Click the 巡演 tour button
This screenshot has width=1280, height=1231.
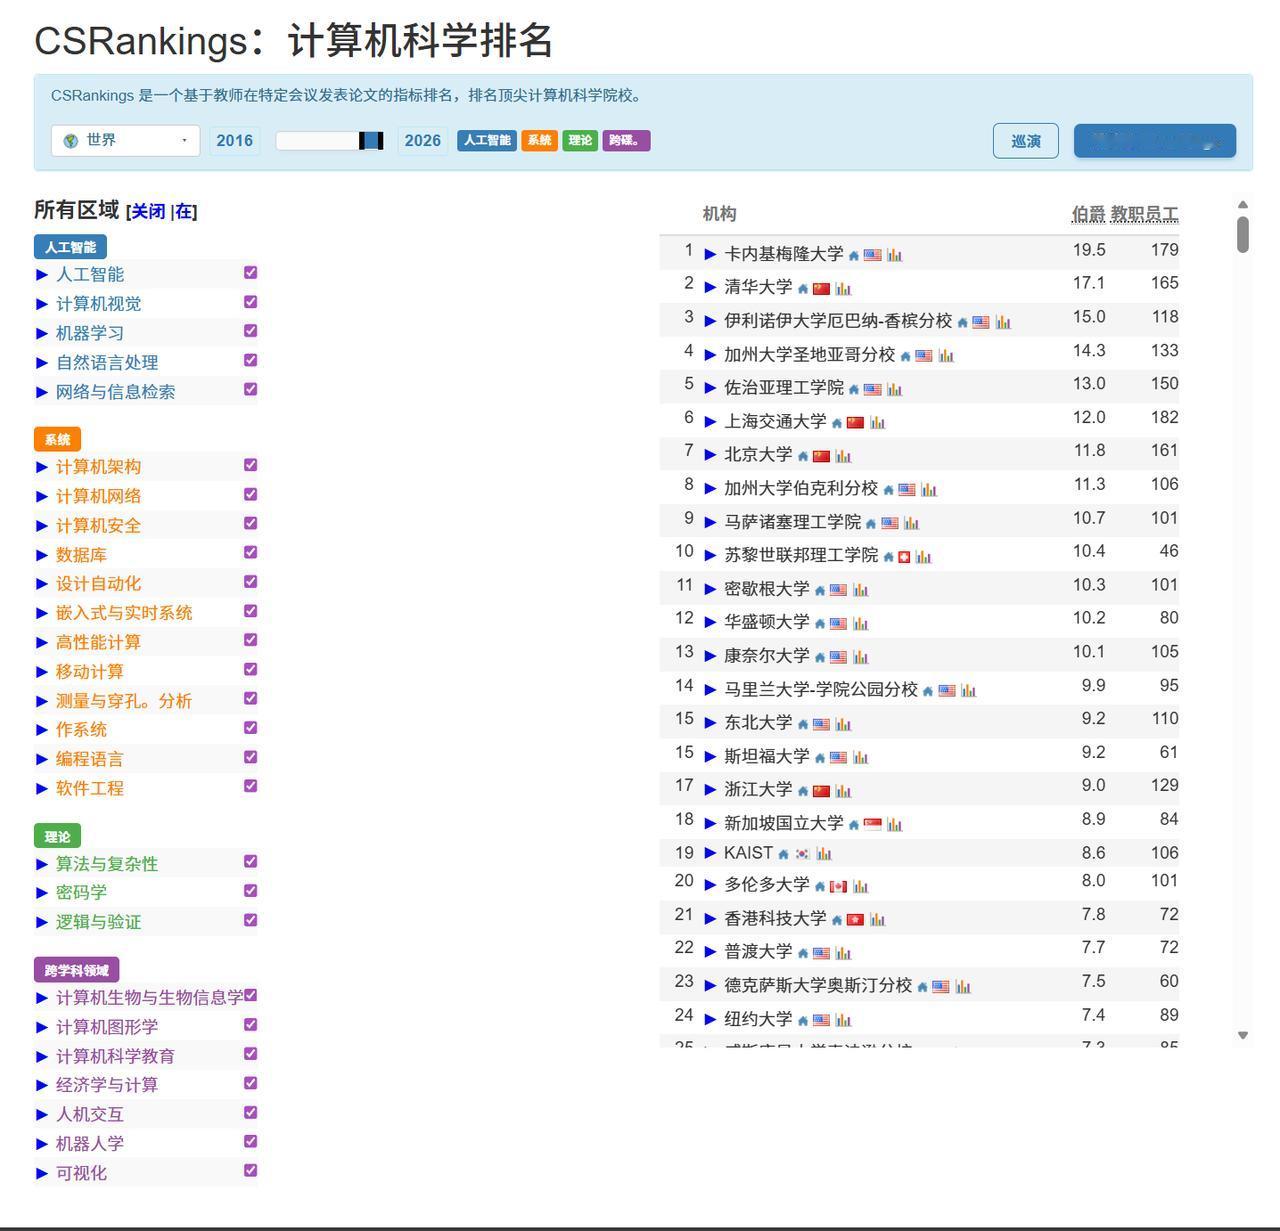coord(1026,141)
